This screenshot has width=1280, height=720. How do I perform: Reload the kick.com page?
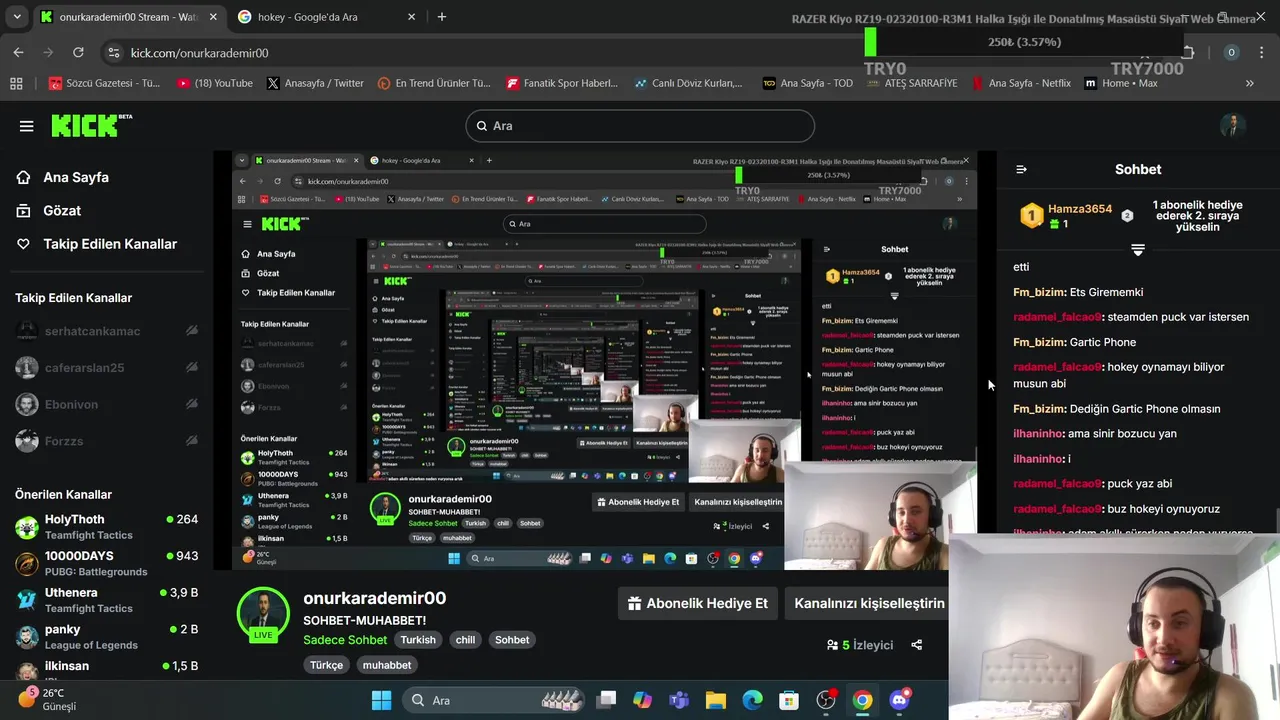point(78,52)
